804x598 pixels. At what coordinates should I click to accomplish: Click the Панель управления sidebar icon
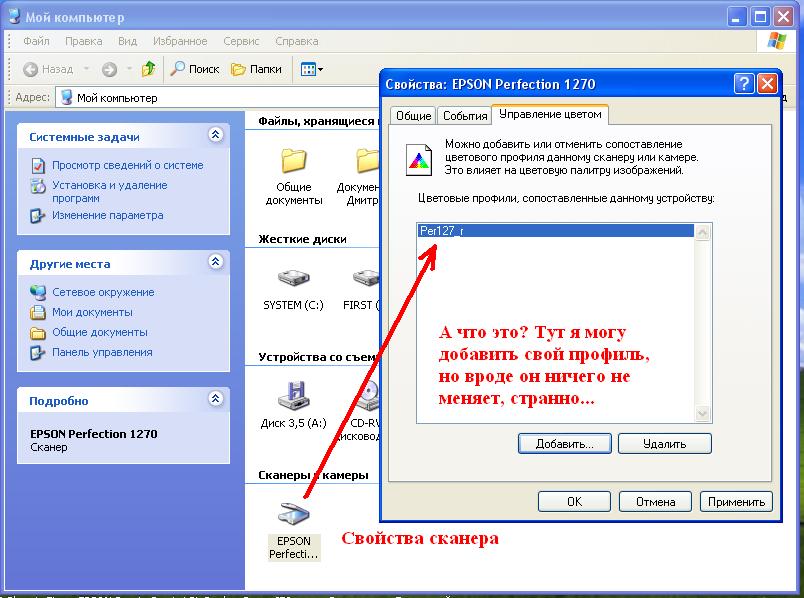click(x=38, y=352)
